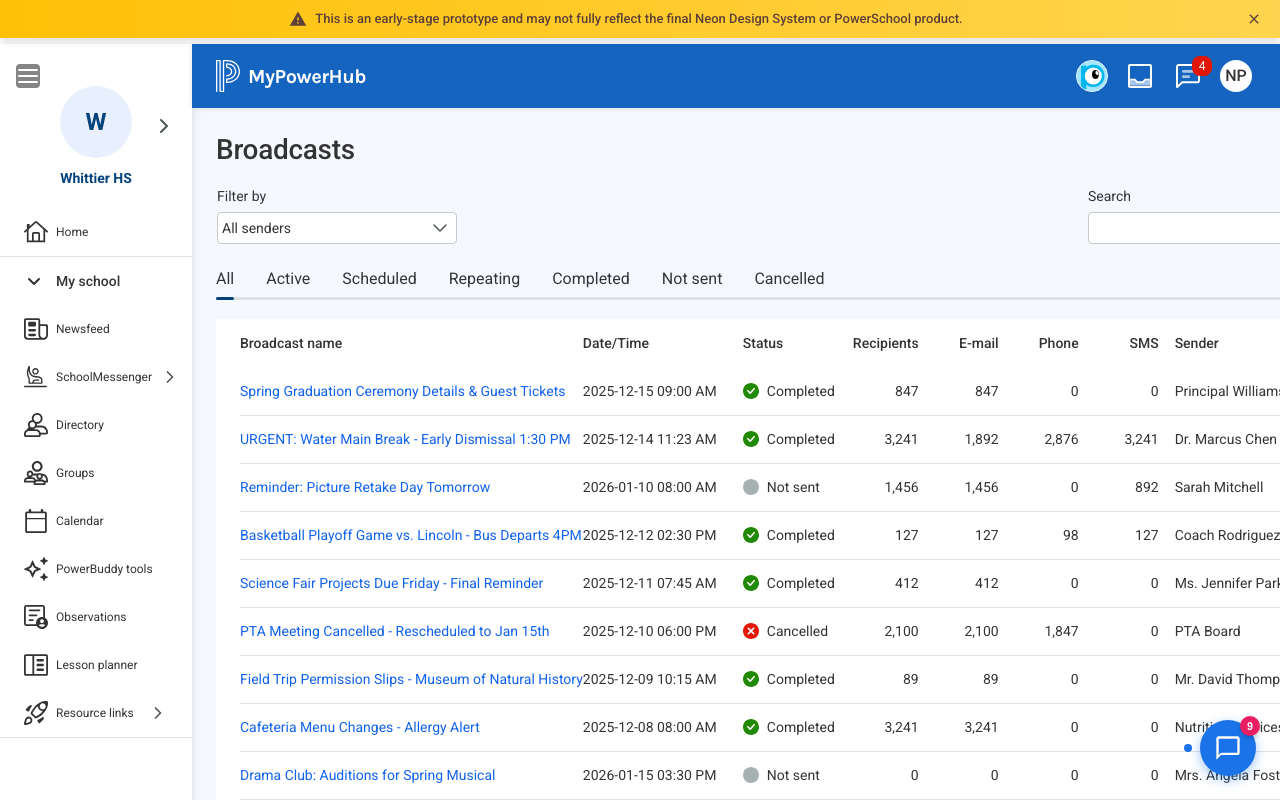The image size is (1280, 800).
Task: Switch to the Cancelled tab
Action: [x=789, y=279]
